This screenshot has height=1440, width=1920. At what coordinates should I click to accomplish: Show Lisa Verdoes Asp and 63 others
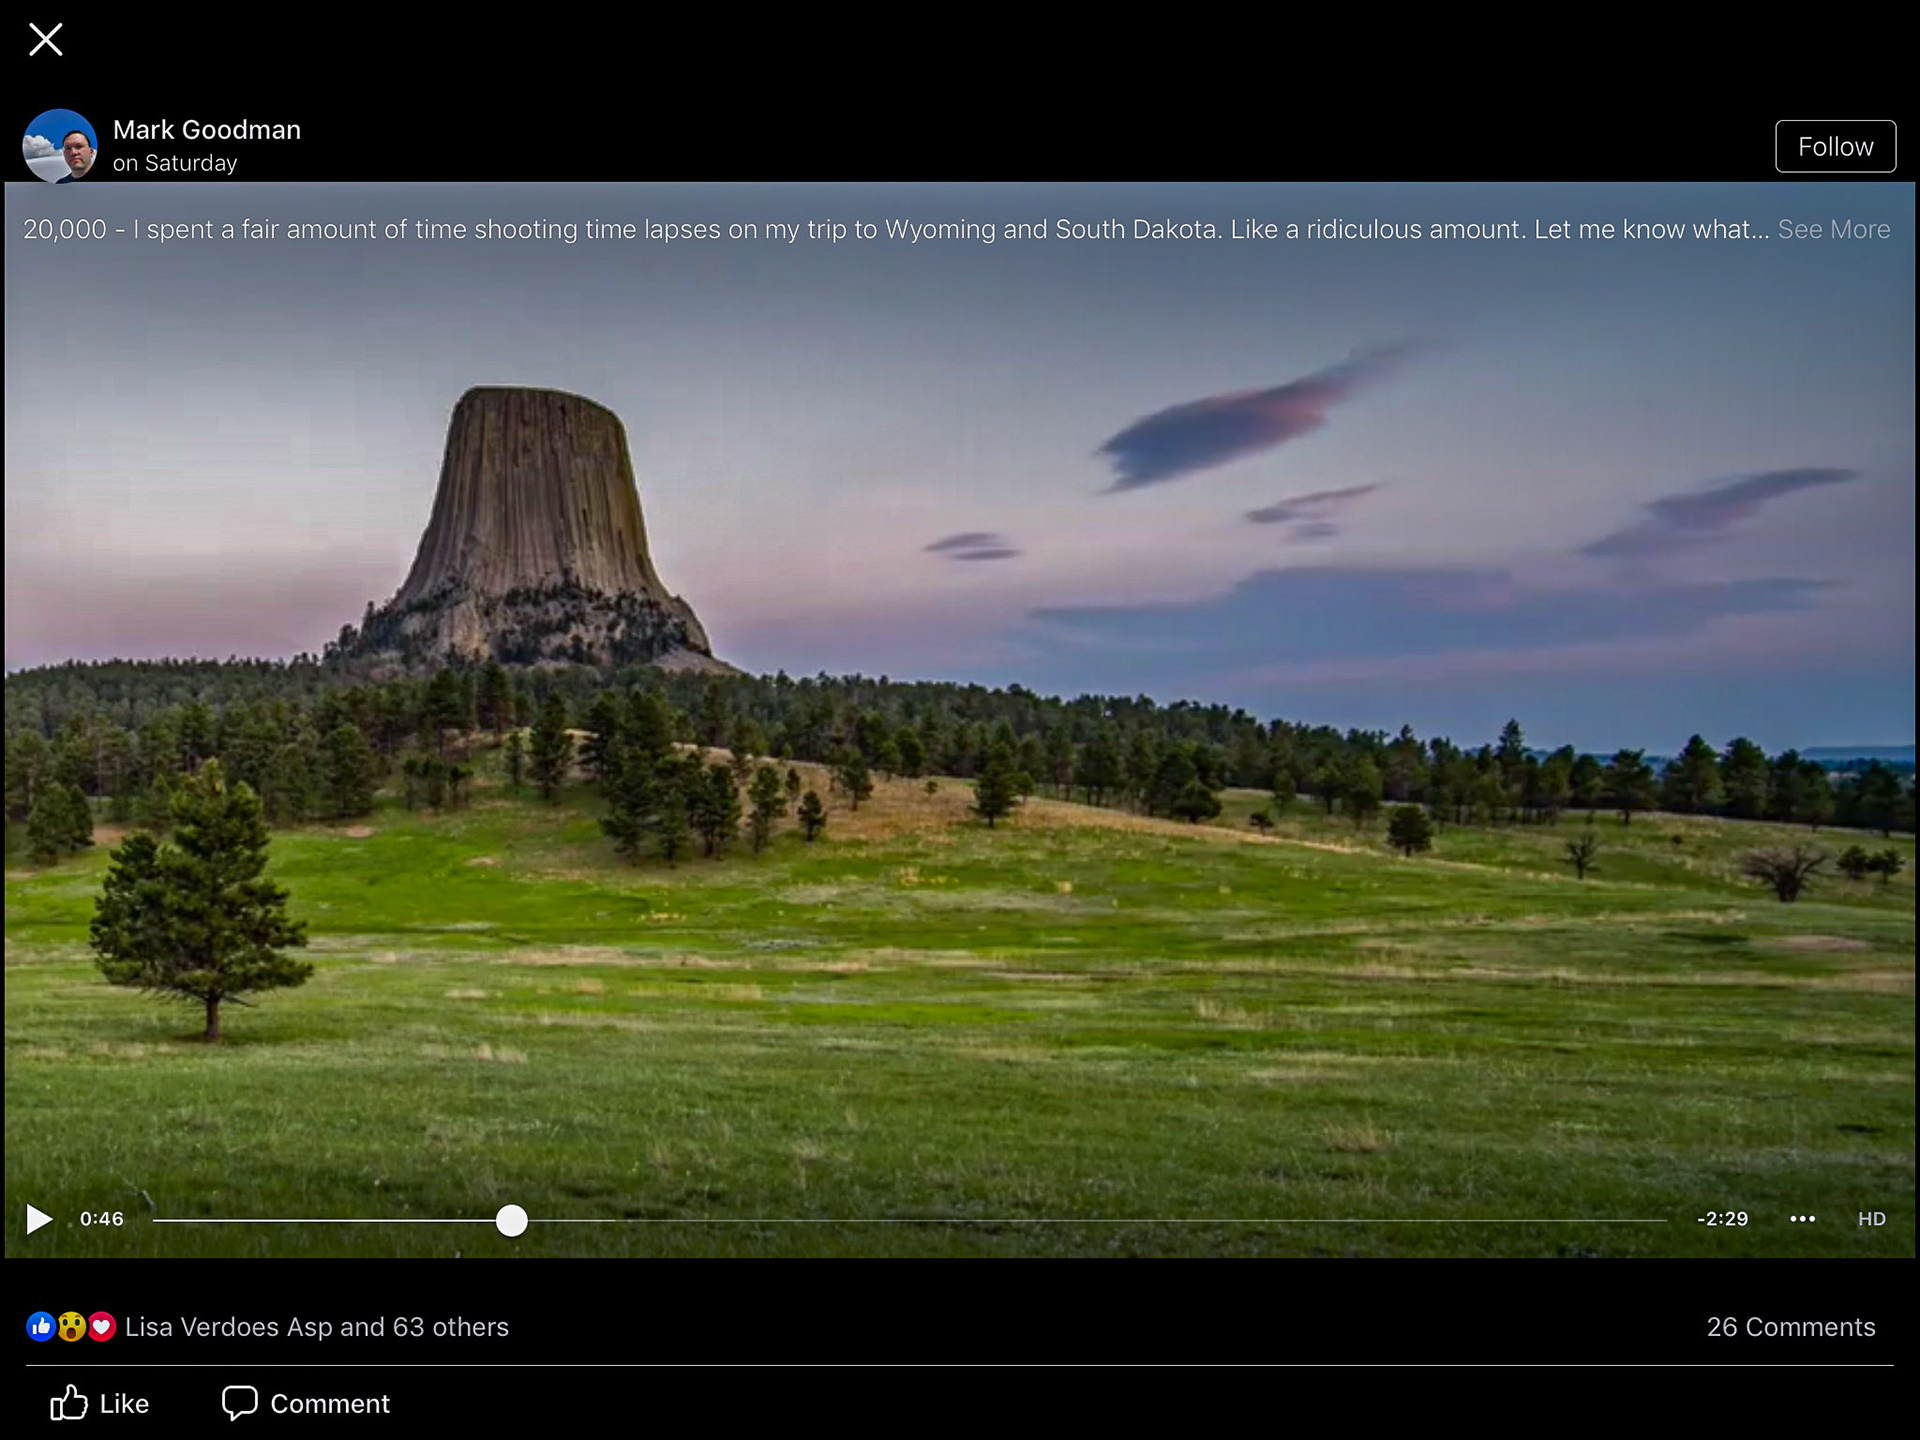[x=317, y=1327]
